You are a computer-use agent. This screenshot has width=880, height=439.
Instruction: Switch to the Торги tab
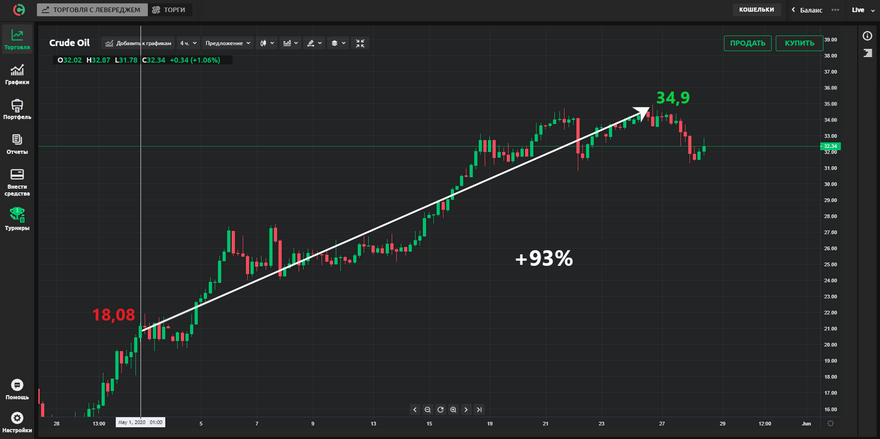click(x=172, y=9)
